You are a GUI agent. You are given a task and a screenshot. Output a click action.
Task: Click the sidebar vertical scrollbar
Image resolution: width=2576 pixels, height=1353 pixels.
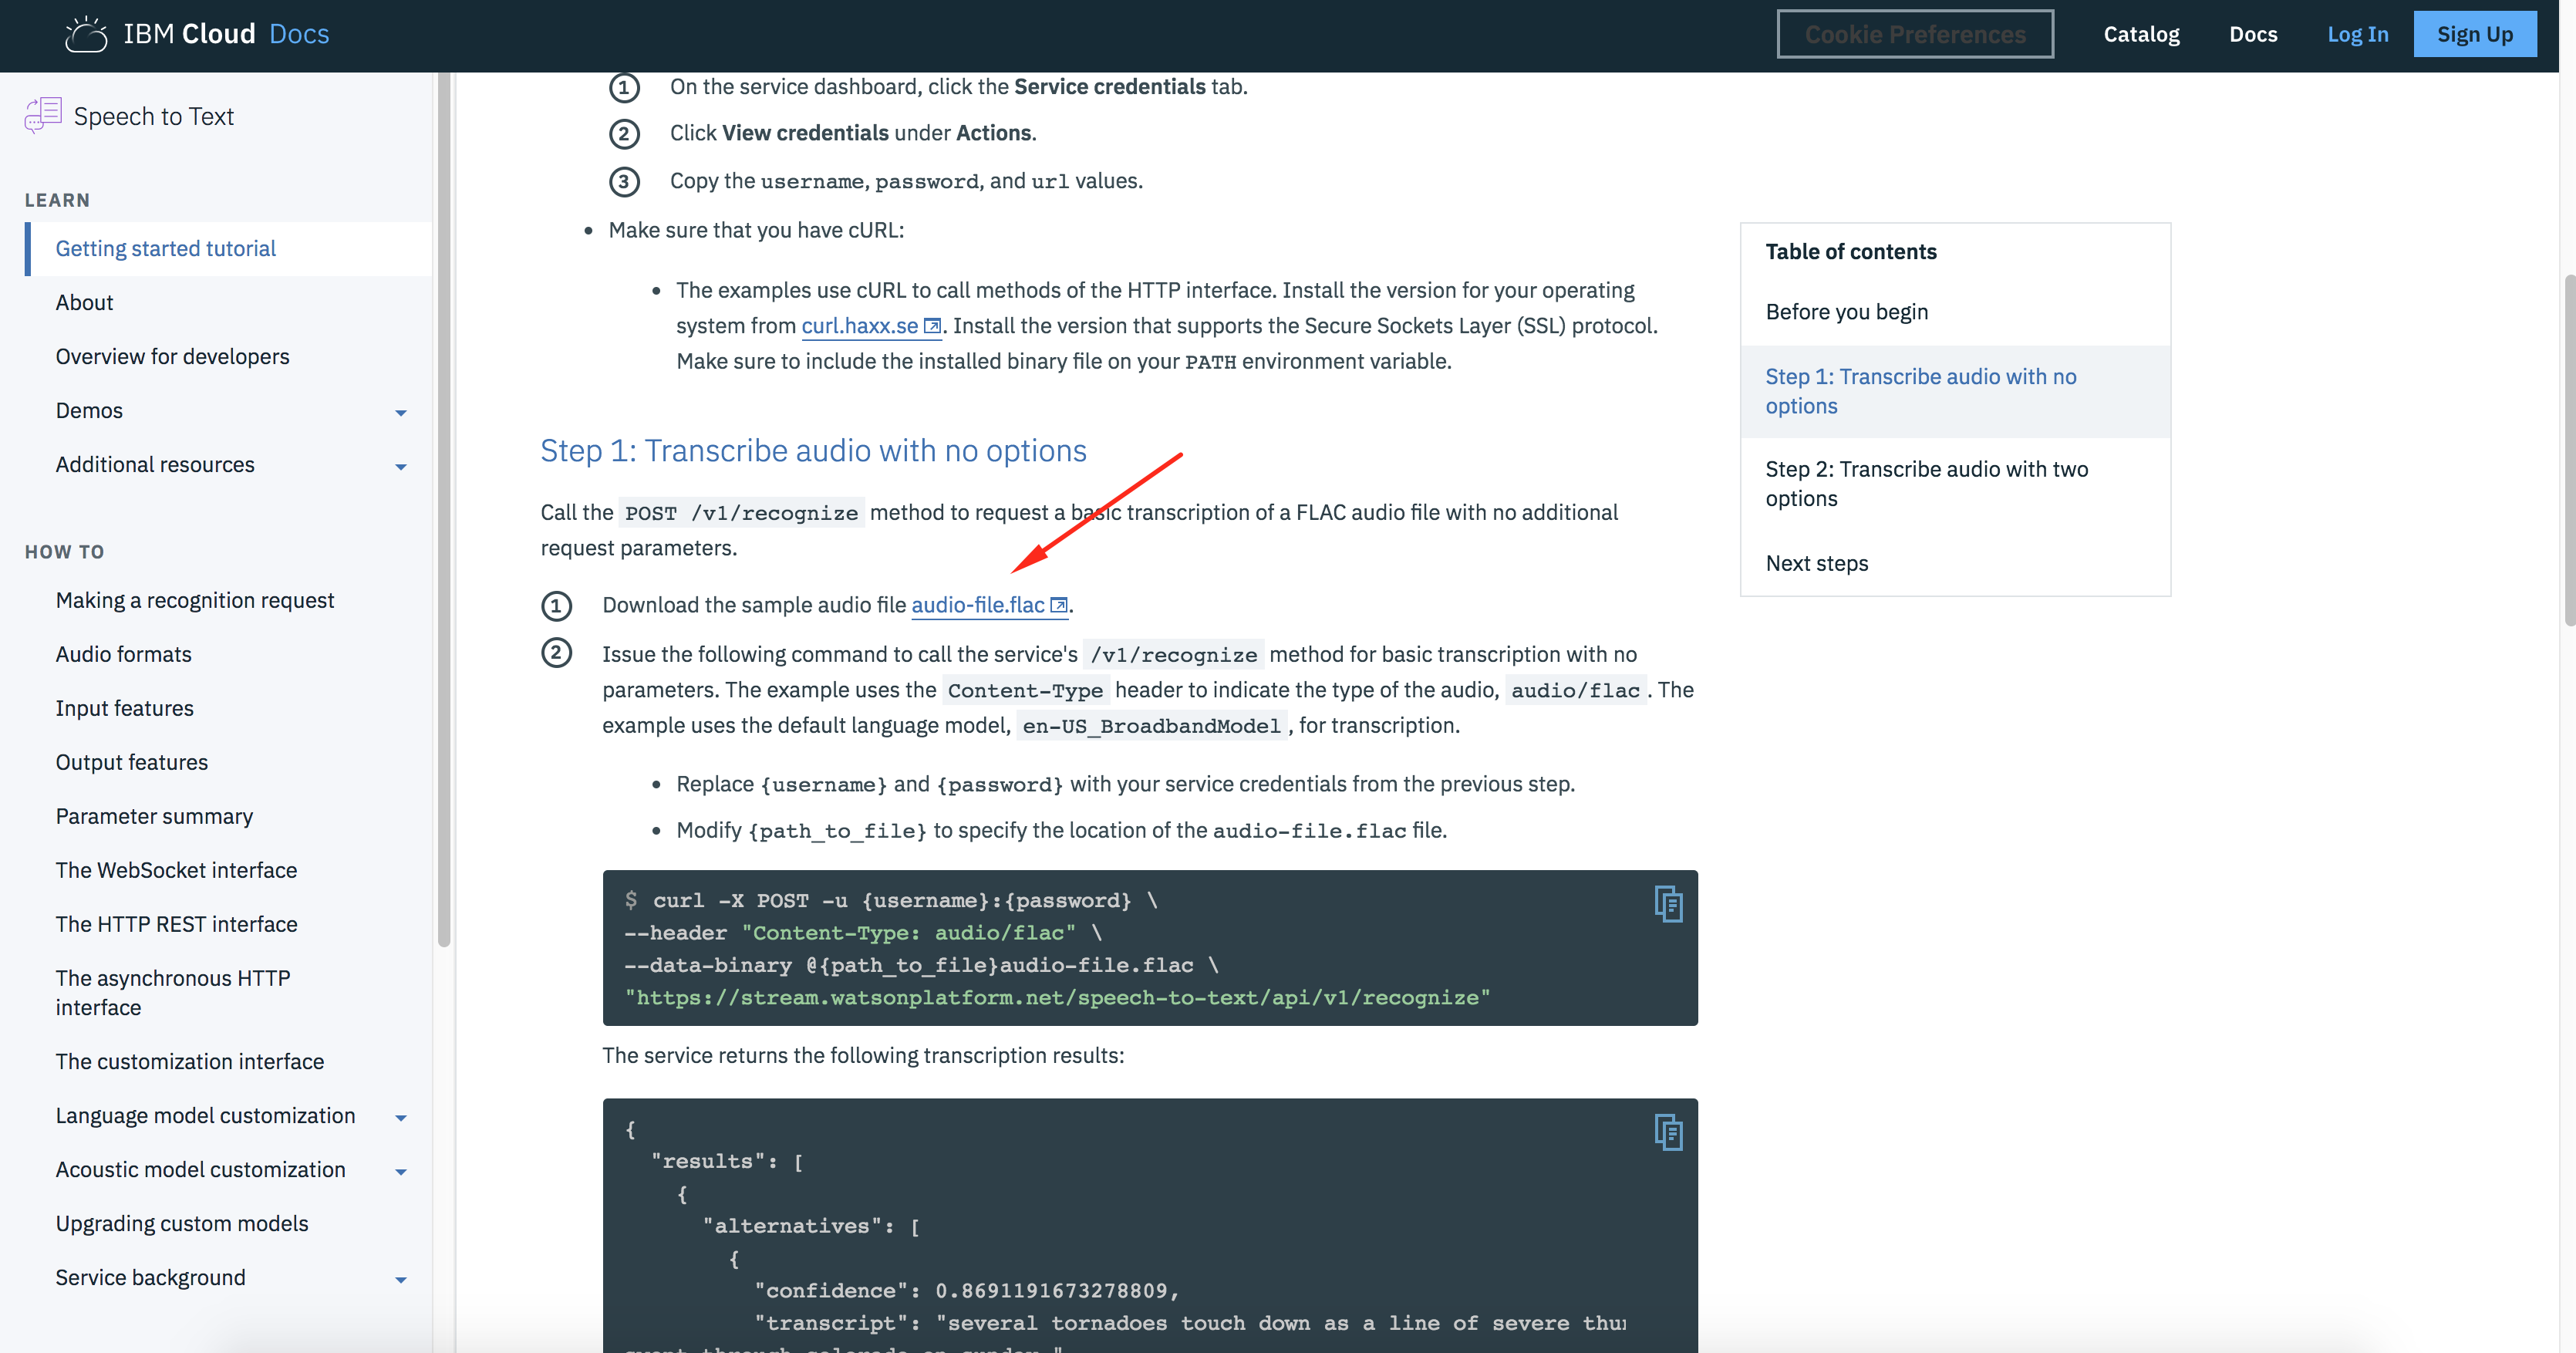444,510
